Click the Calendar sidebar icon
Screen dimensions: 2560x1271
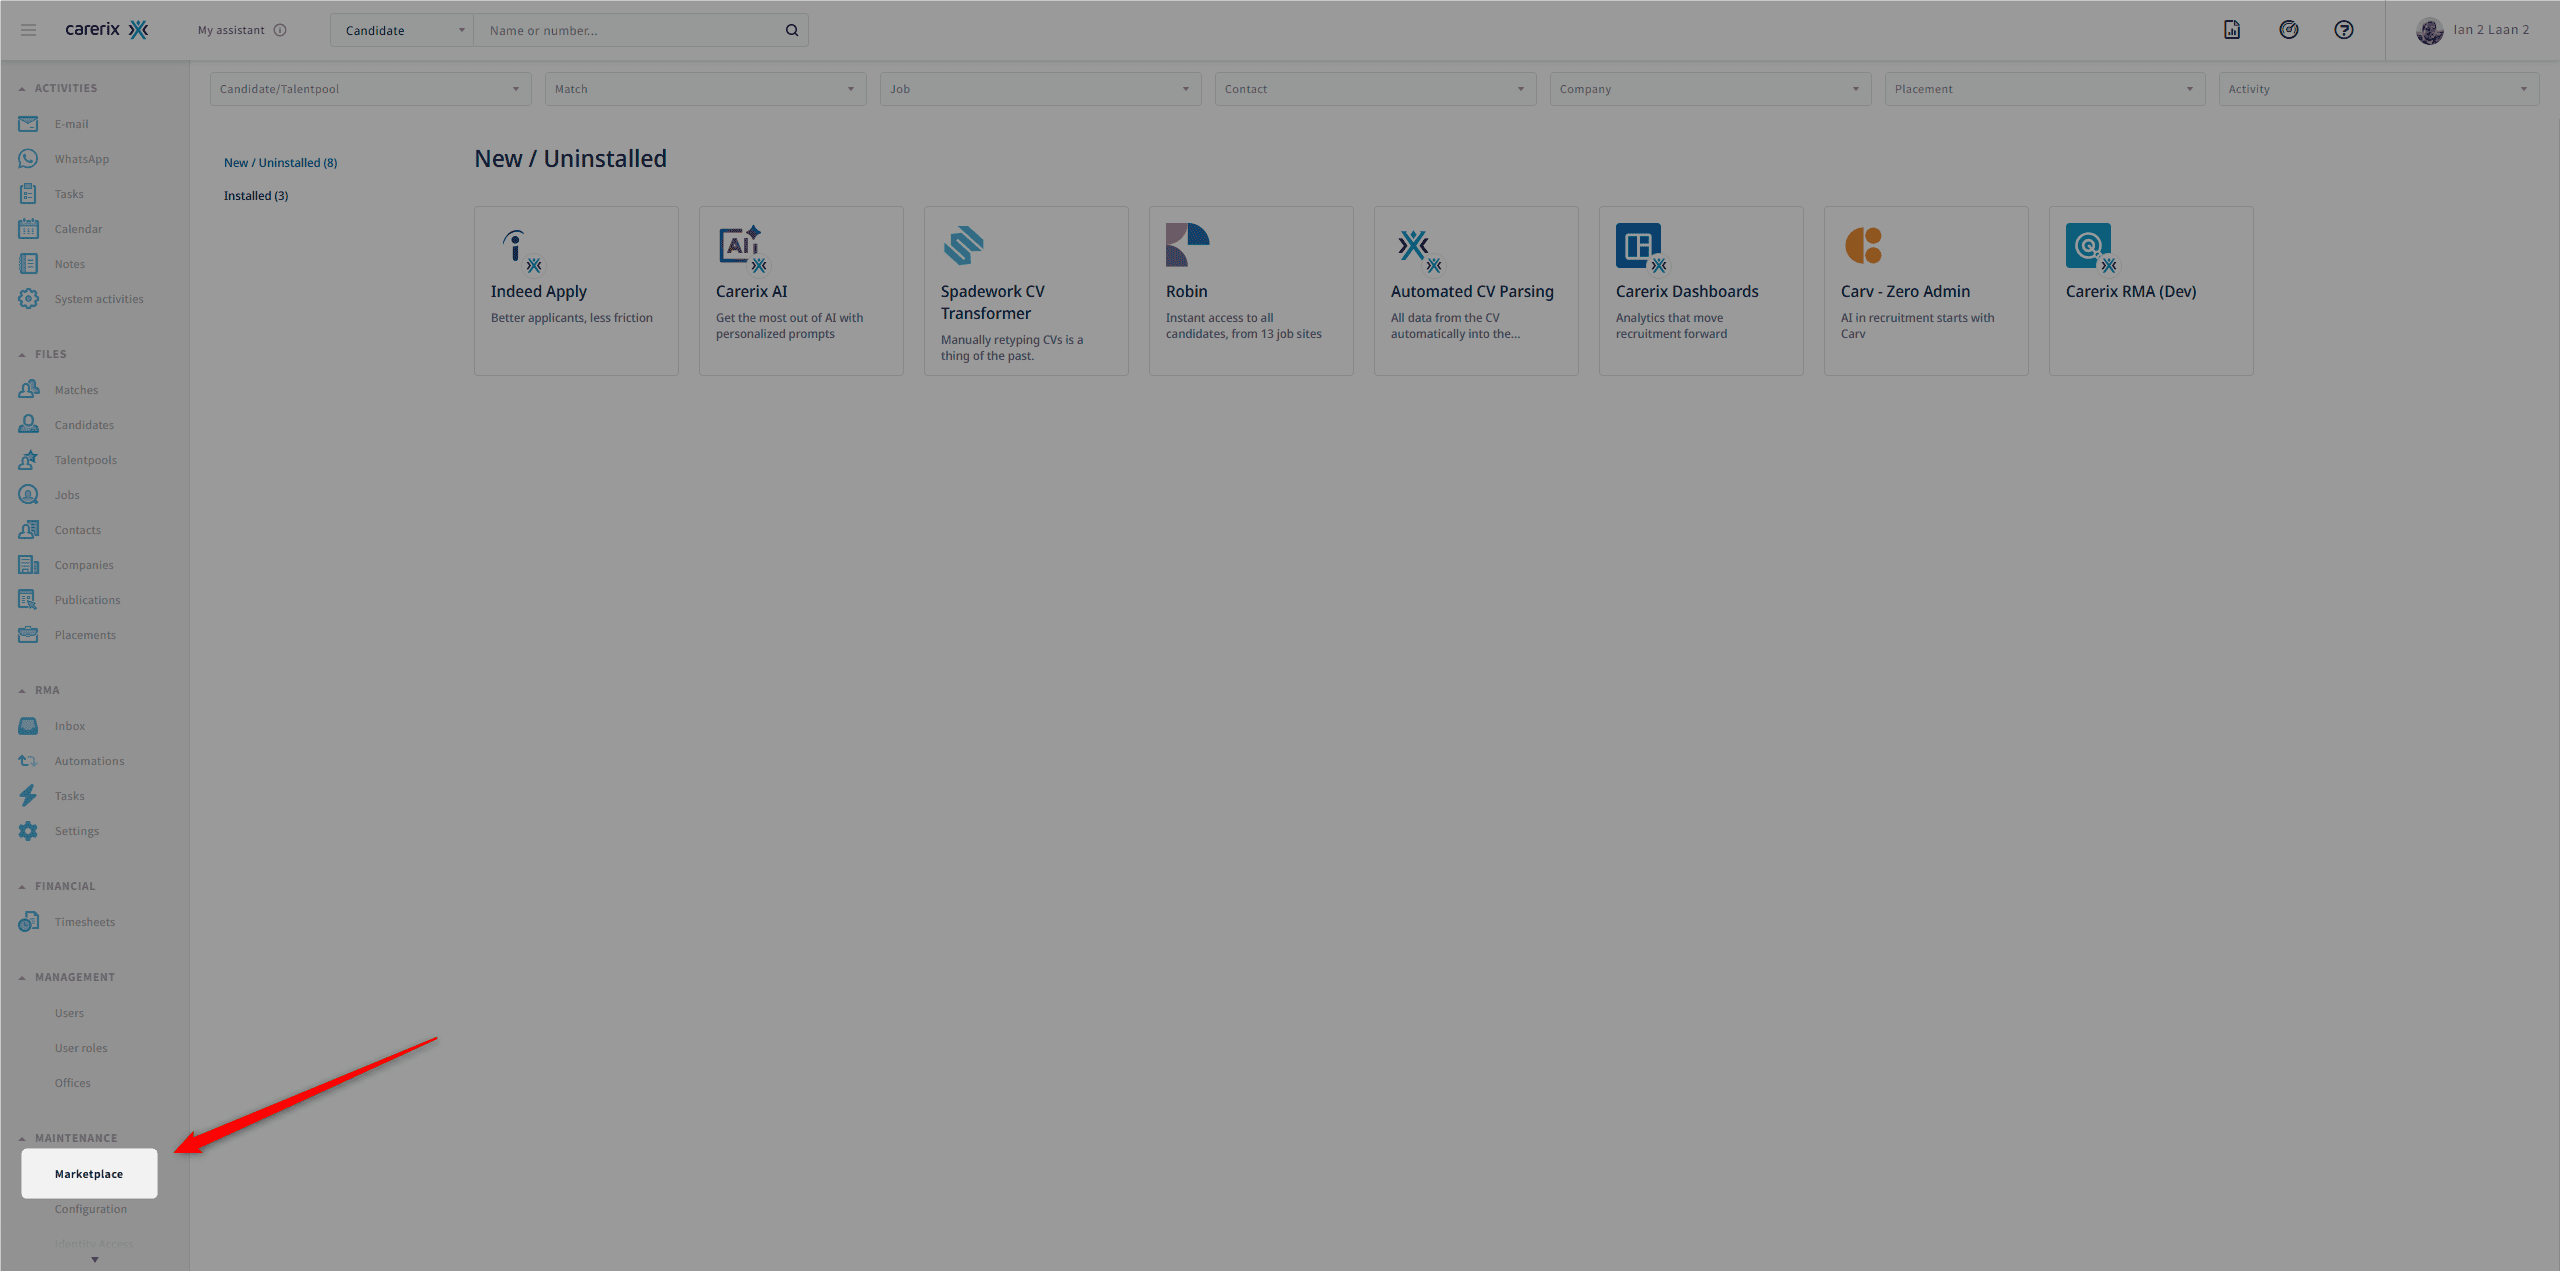(x=28, y=229)
